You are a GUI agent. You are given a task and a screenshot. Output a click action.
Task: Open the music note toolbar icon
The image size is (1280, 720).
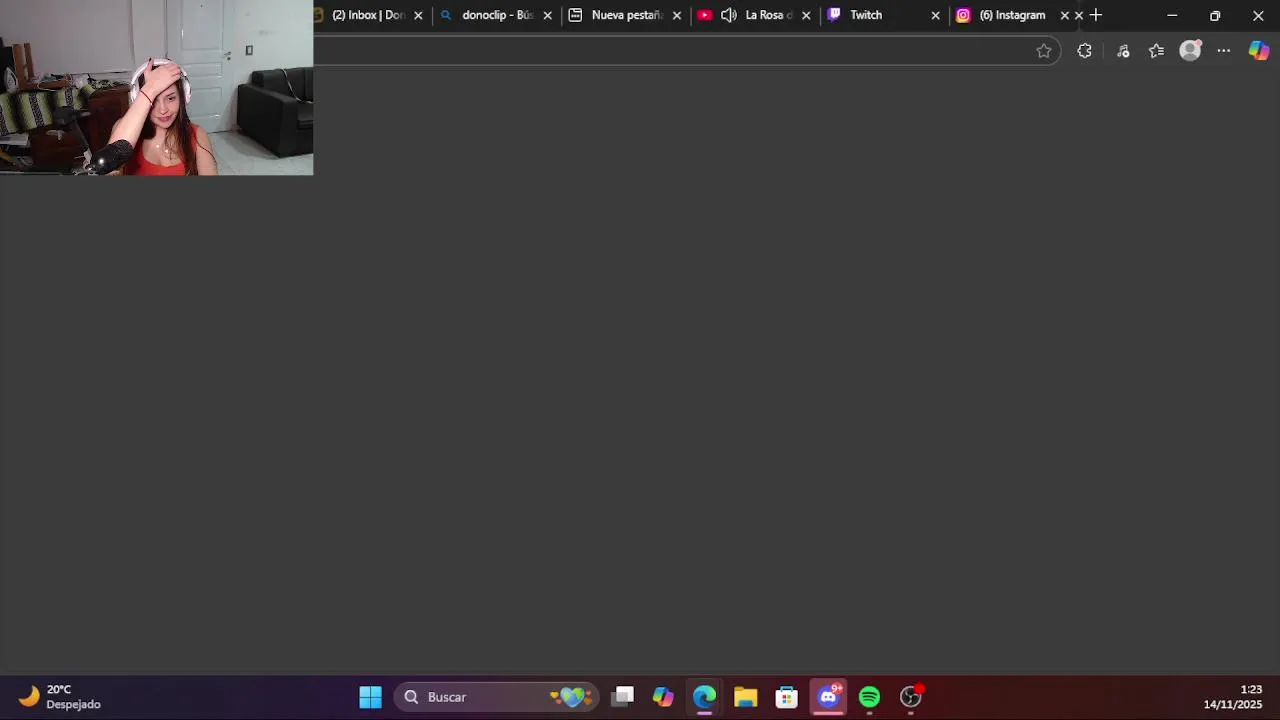1123,51
